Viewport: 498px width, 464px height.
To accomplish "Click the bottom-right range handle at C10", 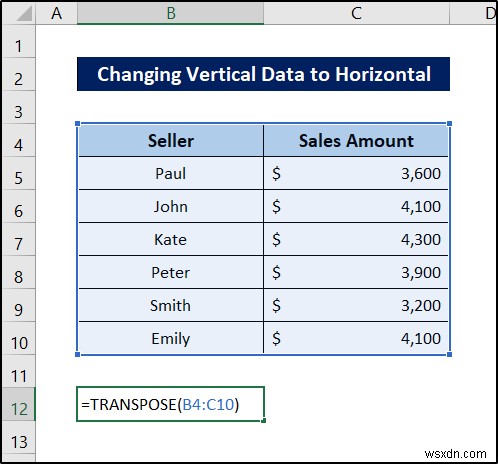I will coord(449,354).
